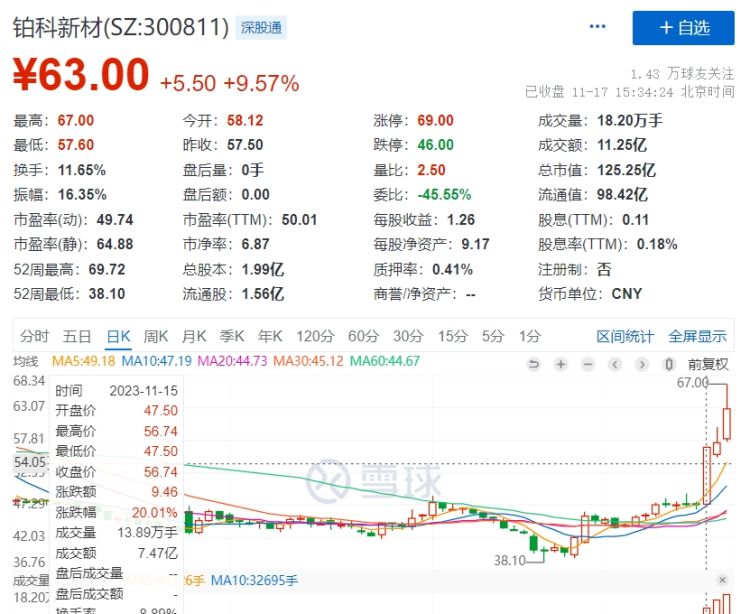Click the ¥63.00 current price

point(81,74)
